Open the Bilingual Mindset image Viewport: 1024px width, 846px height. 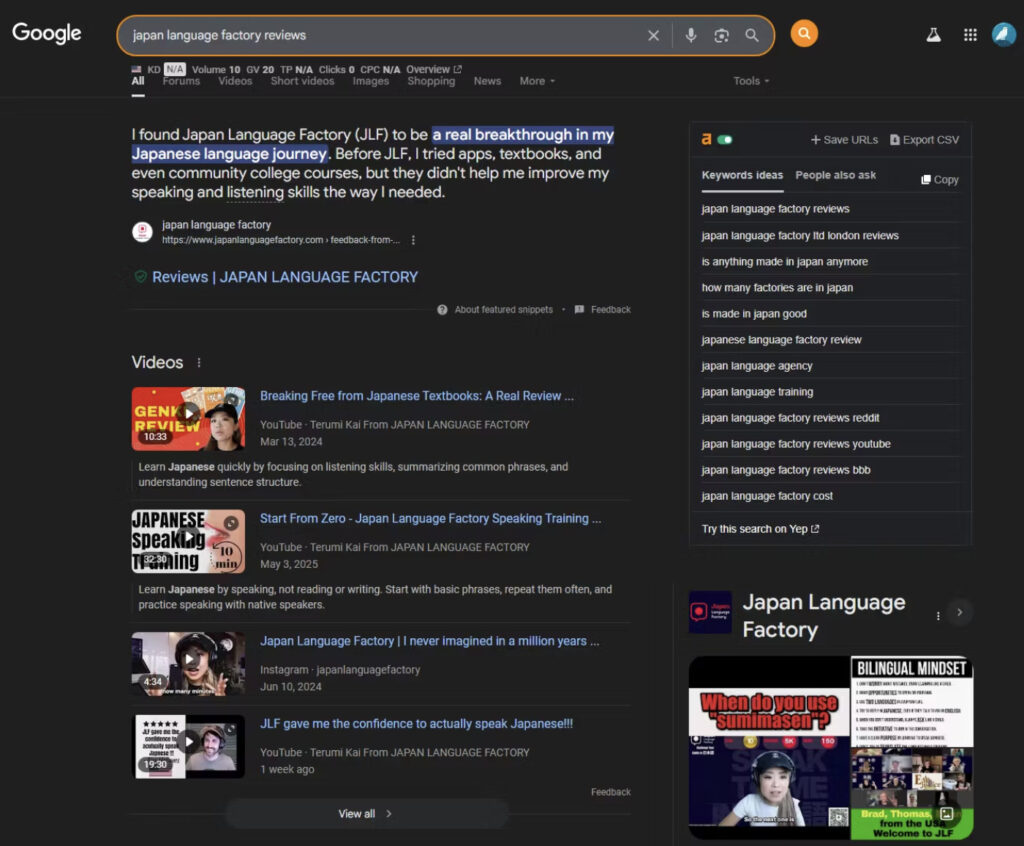(912, 702)
